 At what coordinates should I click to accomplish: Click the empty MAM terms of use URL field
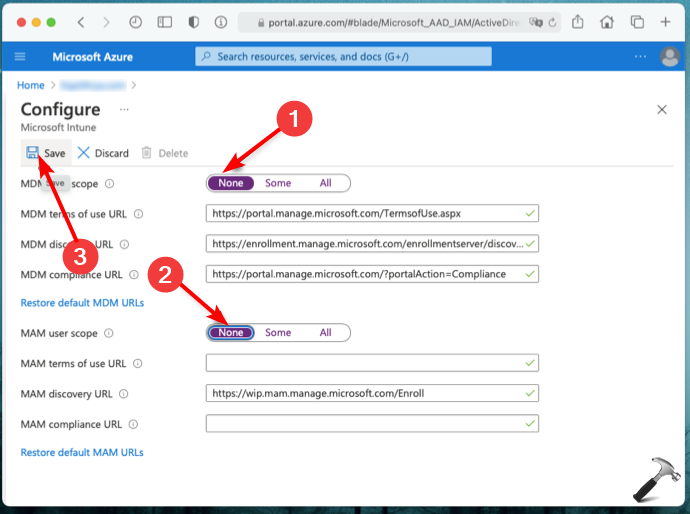pos(372,363)
